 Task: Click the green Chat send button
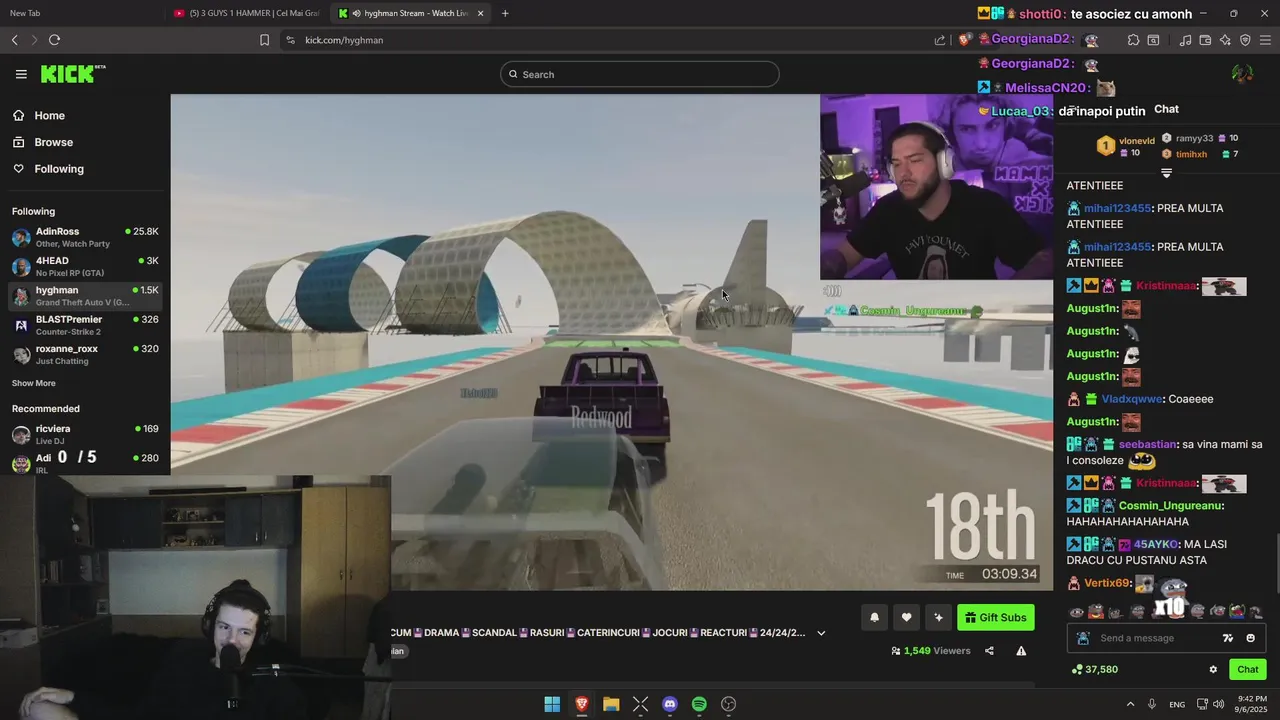point(1247,670)
